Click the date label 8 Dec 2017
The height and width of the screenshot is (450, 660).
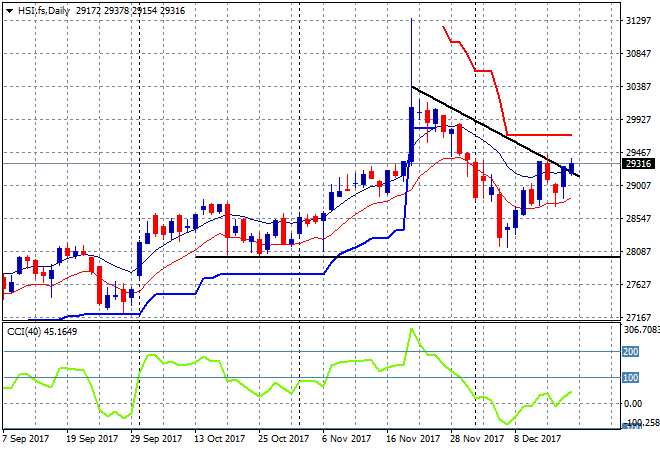coord(537,439)
